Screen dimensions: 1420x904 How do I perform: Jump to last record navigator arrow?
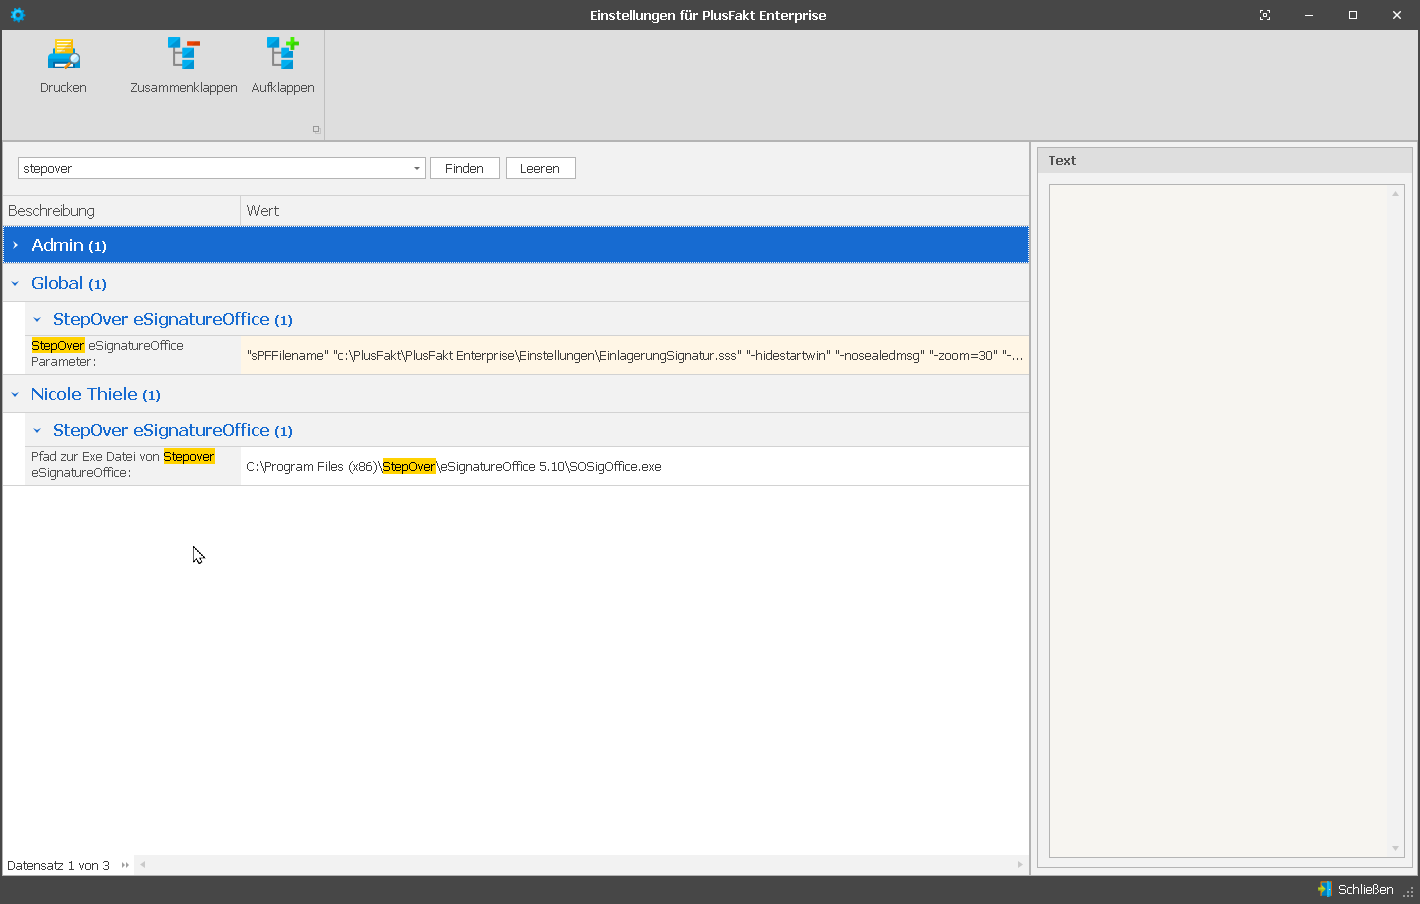coord(125,865)
